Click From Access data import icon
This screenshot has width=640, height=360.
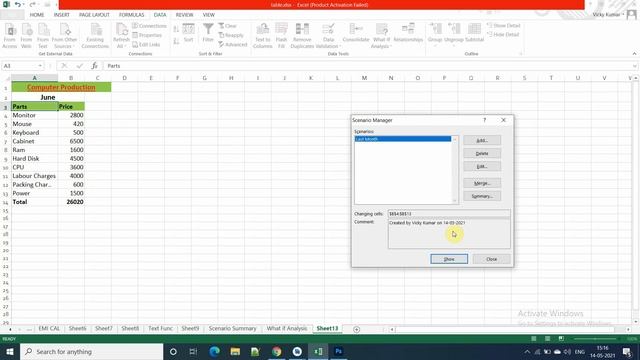coord(9,36)
